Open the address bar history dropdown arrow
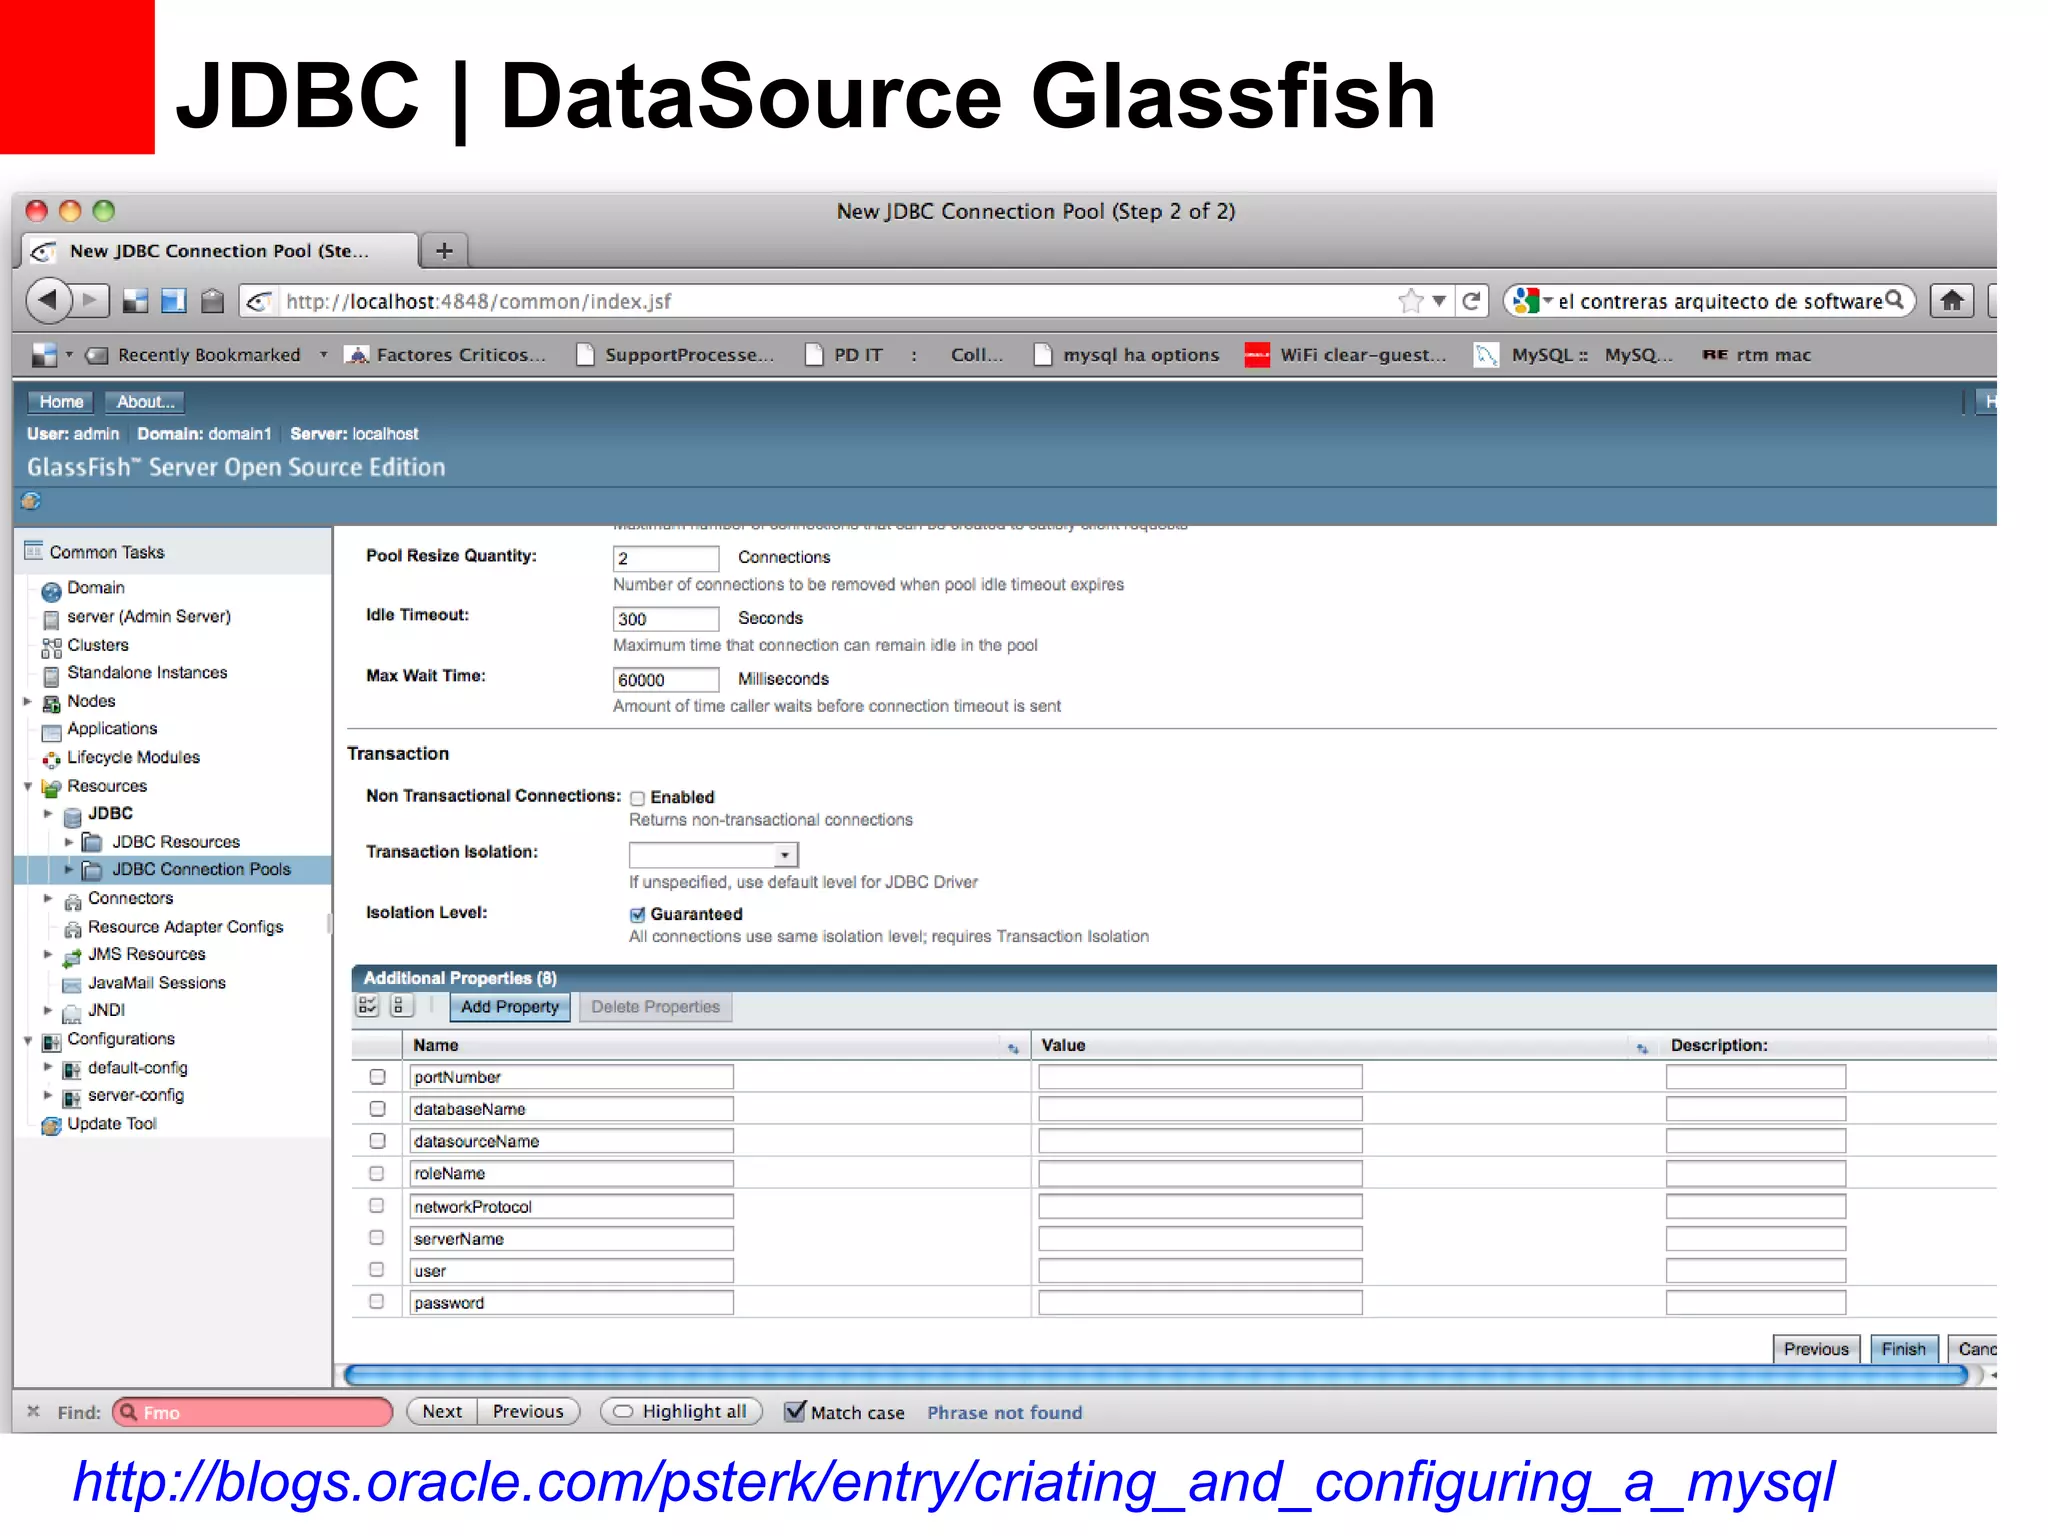 click(x=1439, y=301)
